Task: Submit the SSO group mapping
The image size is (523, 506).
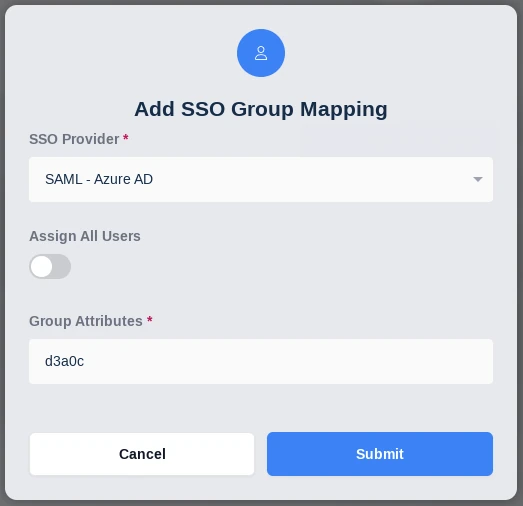Action: [380, 454]
